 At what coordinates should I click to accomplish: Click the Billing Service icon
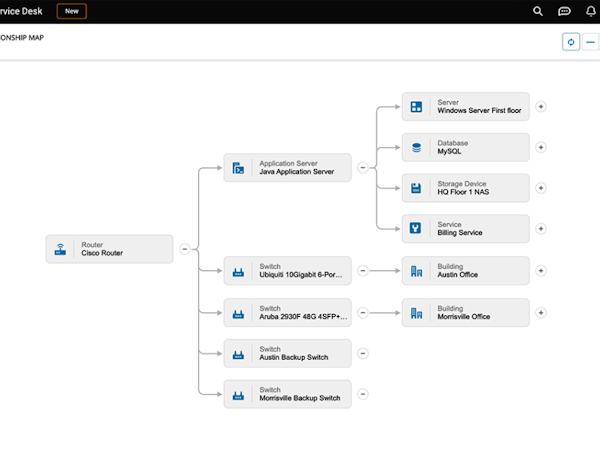(417, 228)
